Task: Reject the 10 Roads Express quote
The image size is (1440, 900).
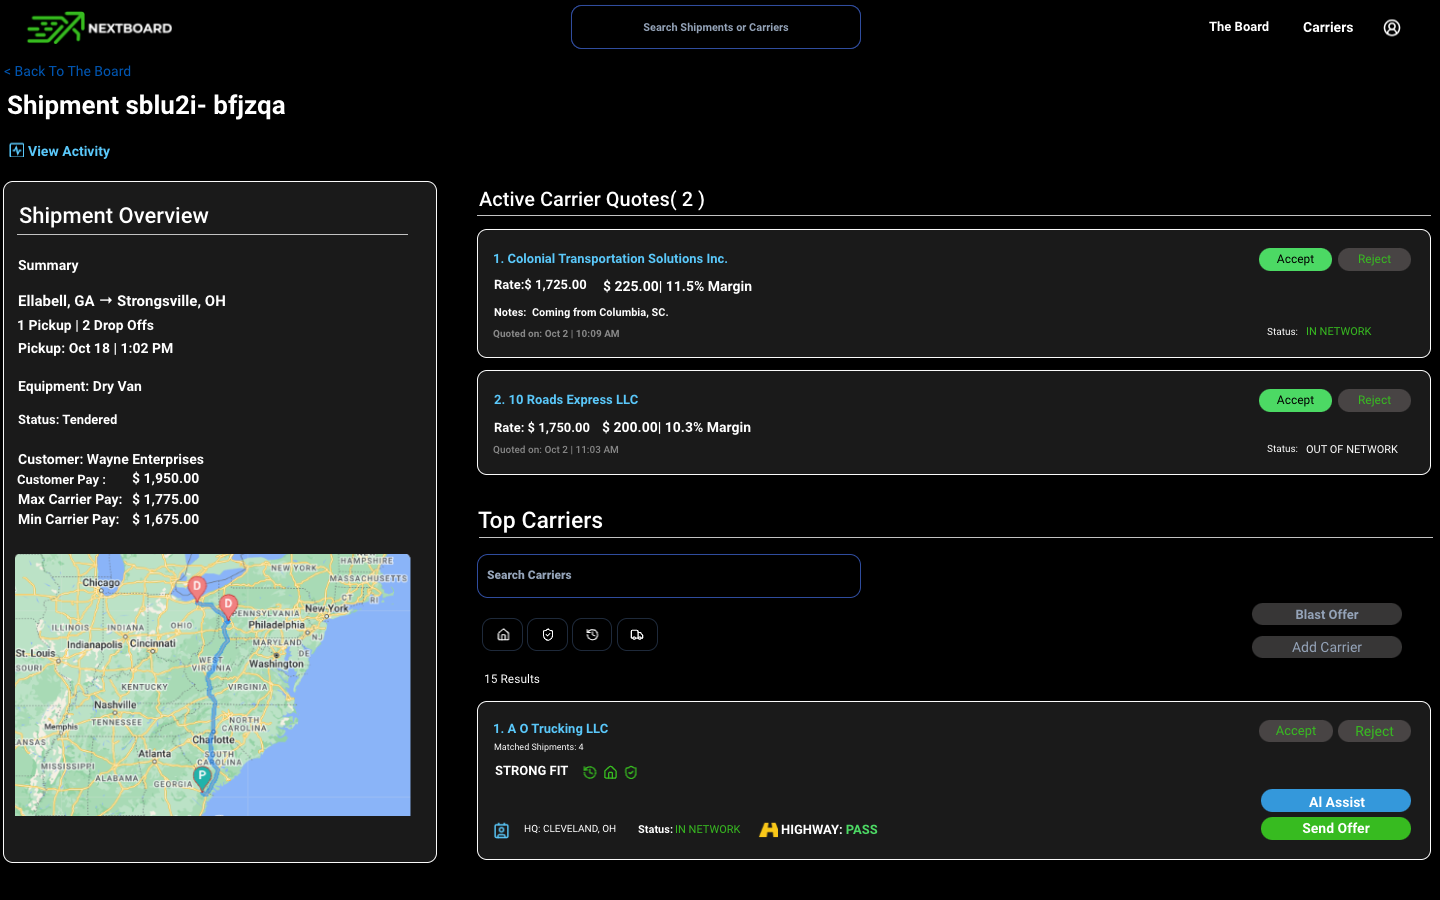Action: click(1374, 400)
